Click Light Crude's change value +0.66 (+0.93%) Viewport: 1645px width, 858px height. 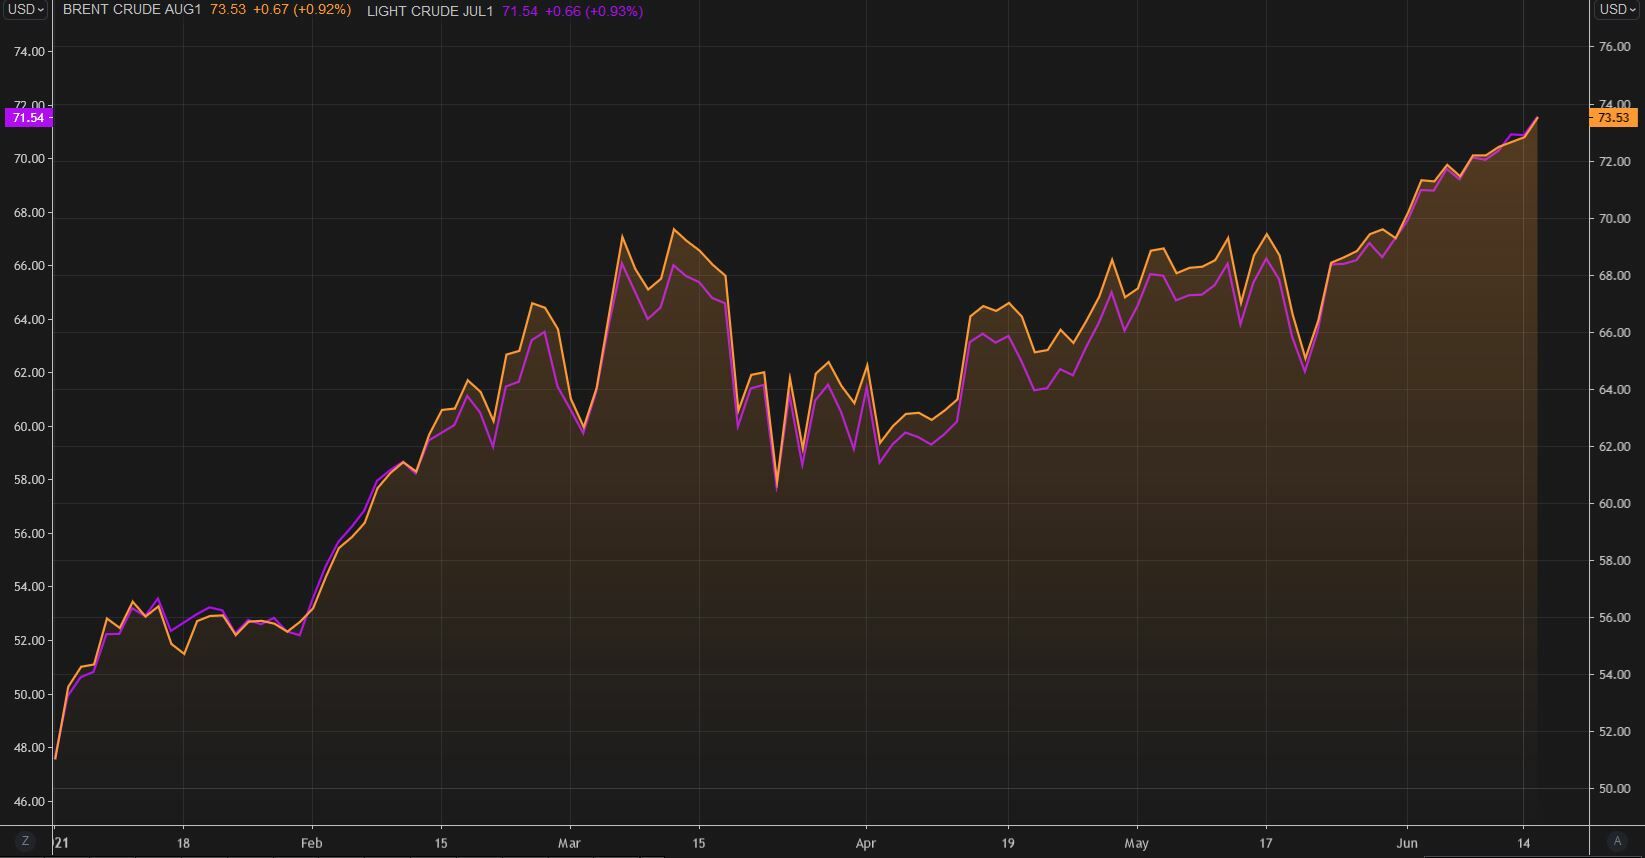pyautogui.click(x=594, y=11)
